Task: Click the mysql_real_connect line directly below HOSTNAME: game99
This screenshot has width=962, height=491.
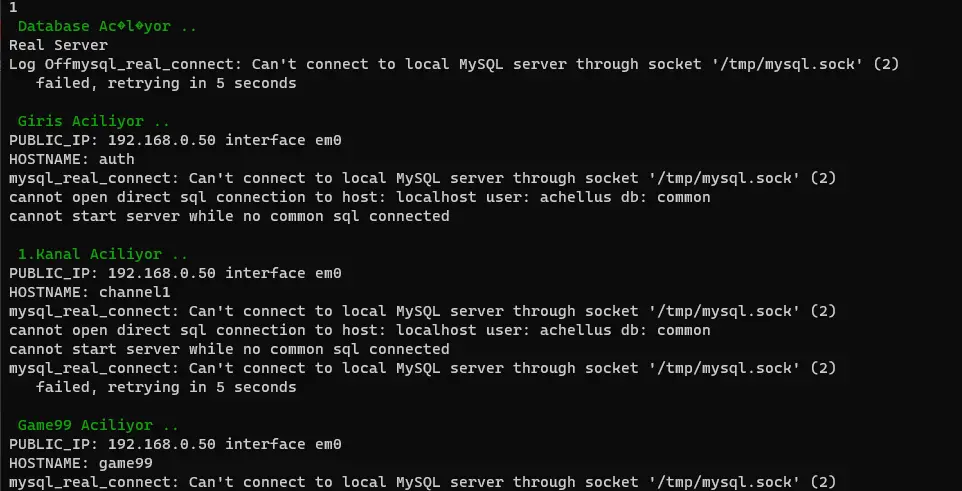Action: 422,482
